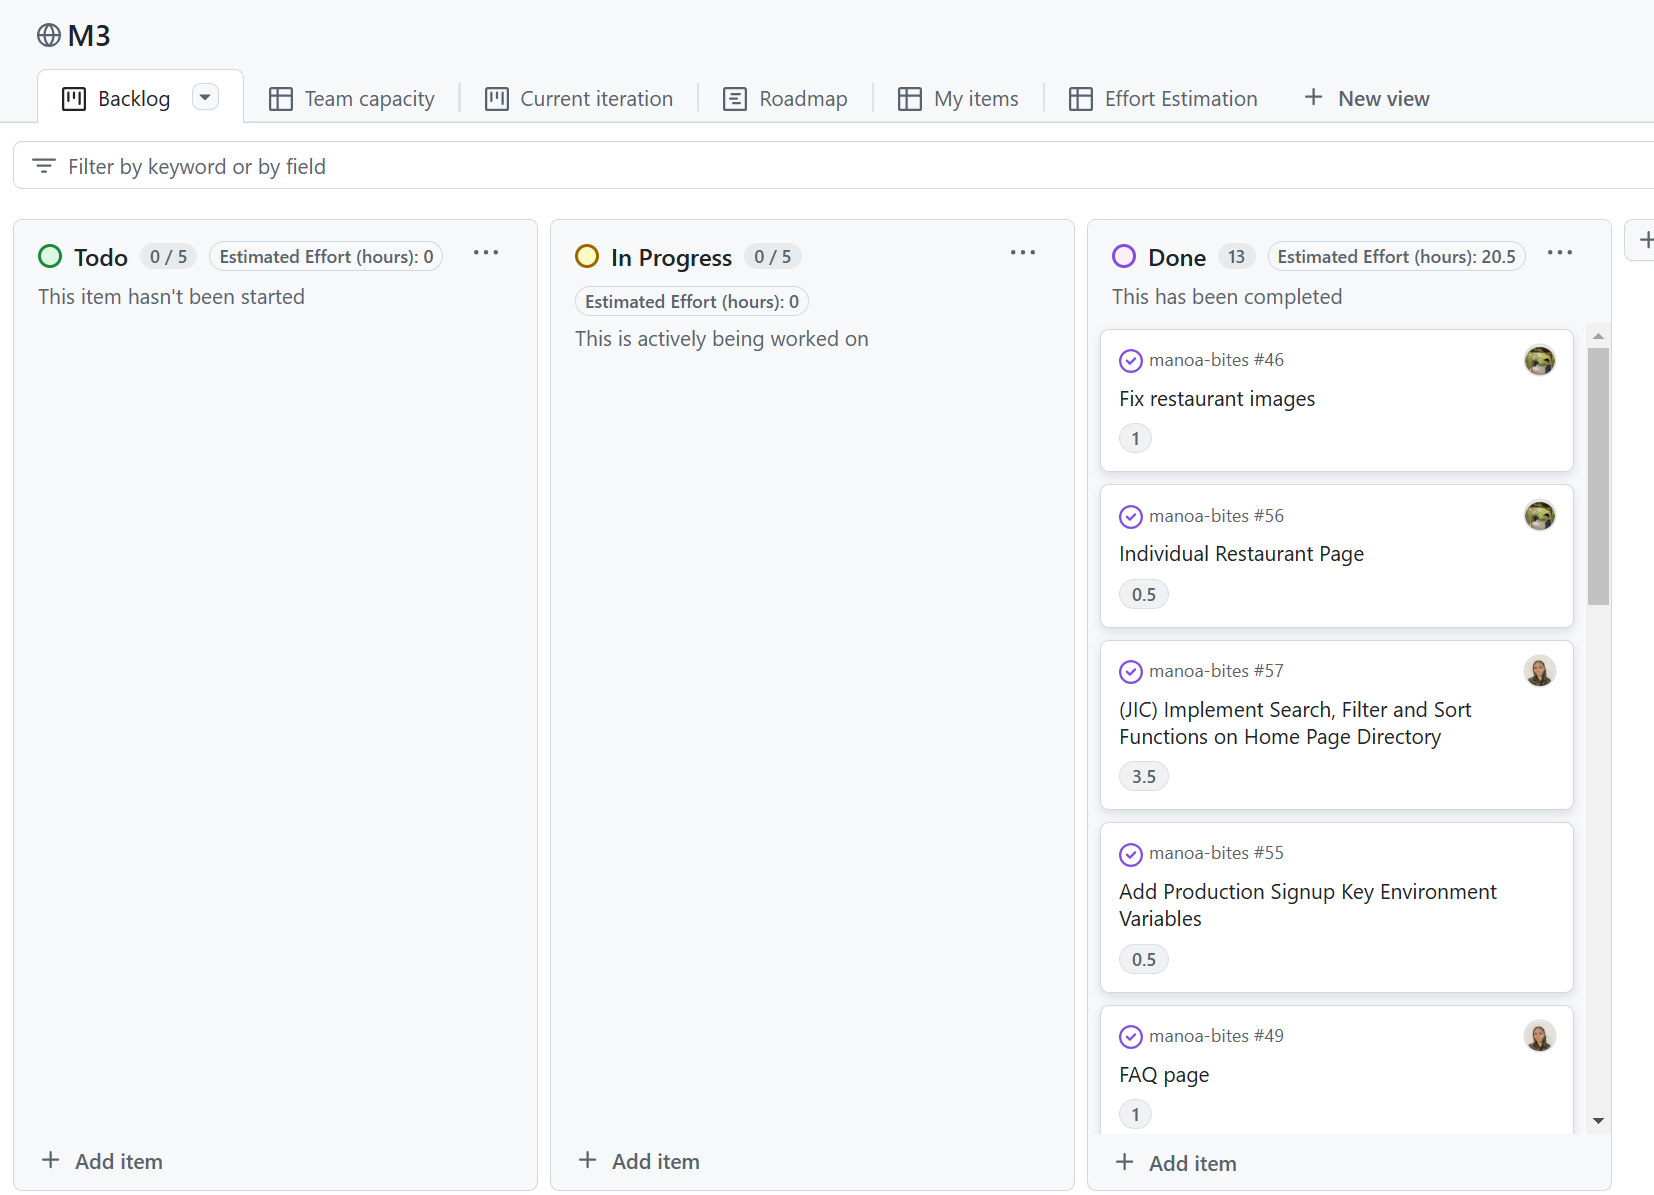Click the globe icon next to M3
This screenshot has height=1195, width=1654.
(x=48, y=36)
